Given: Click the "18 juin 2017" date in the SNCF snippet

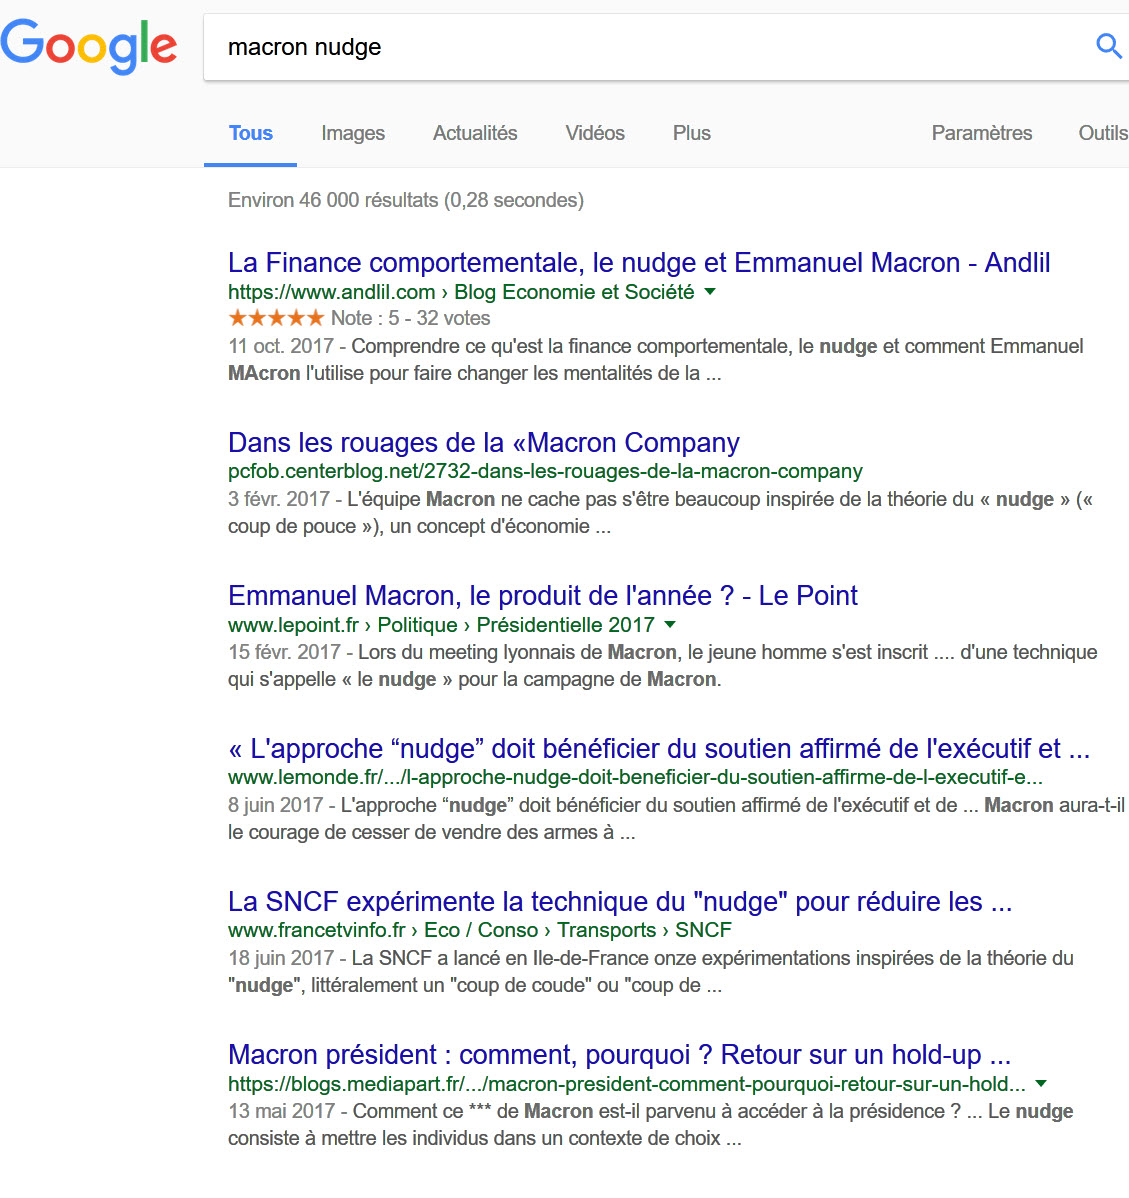Looking at the screenshot, I should [x=281, y=958].
